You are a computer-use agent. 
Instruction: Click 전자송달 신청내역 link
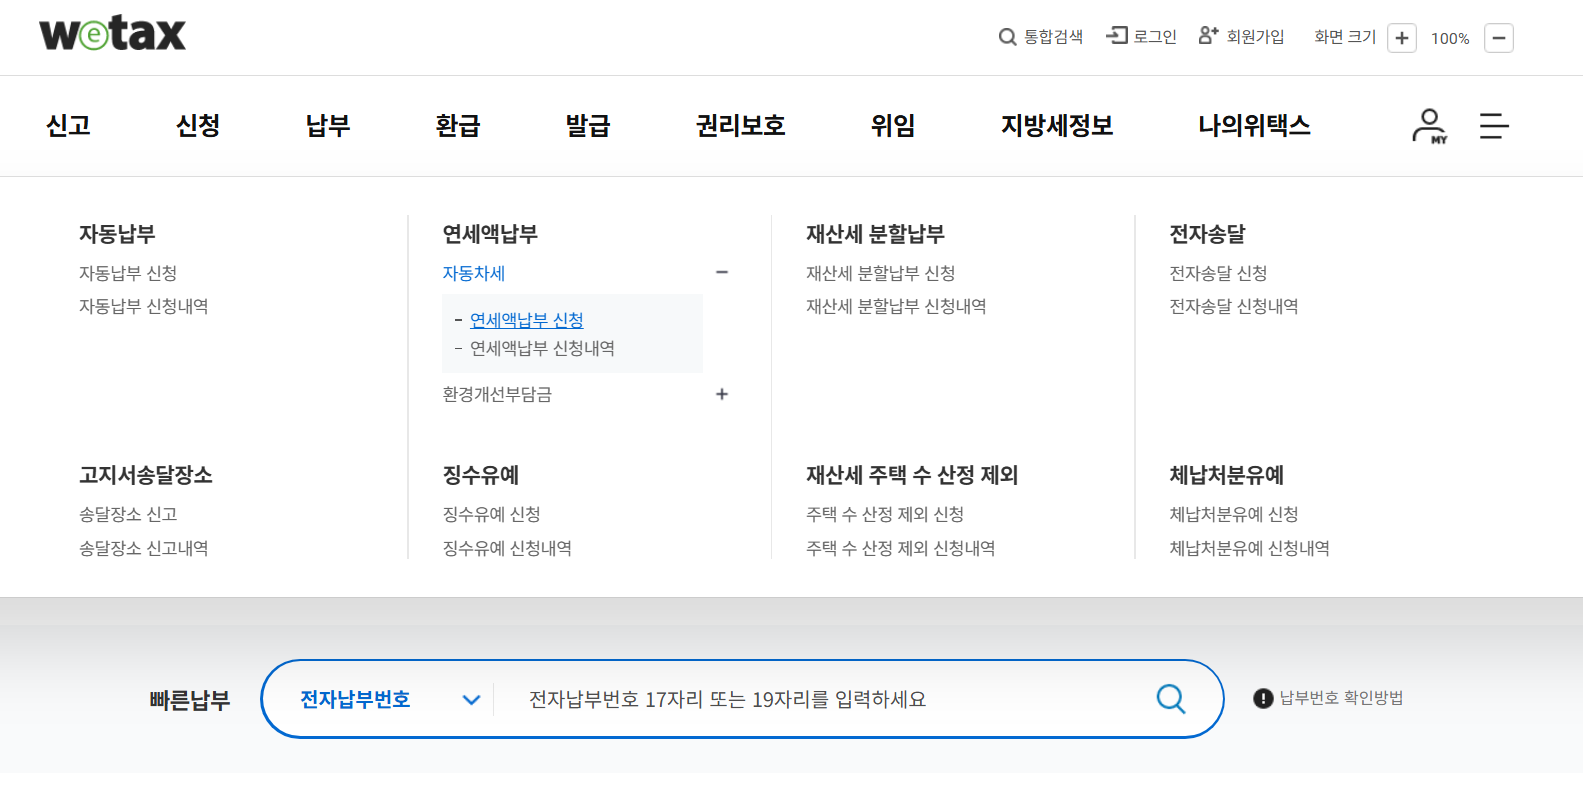click(x=1234, y=306)
